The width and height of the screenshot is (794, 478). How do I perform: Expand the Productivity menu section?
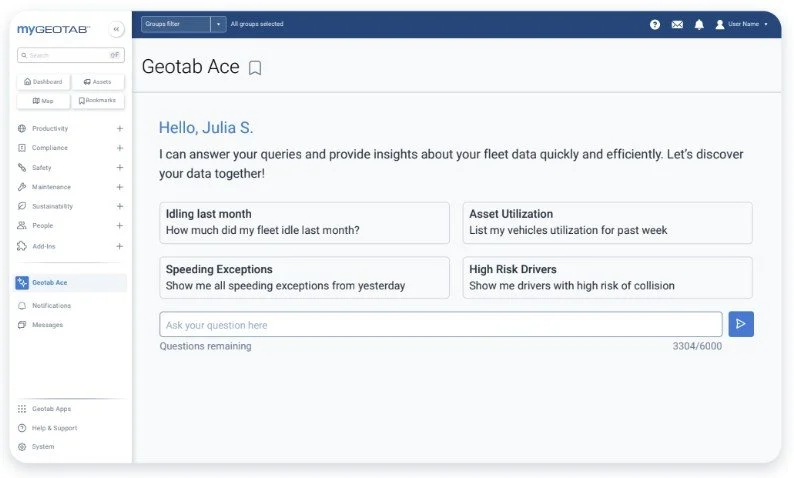(119, 129)
